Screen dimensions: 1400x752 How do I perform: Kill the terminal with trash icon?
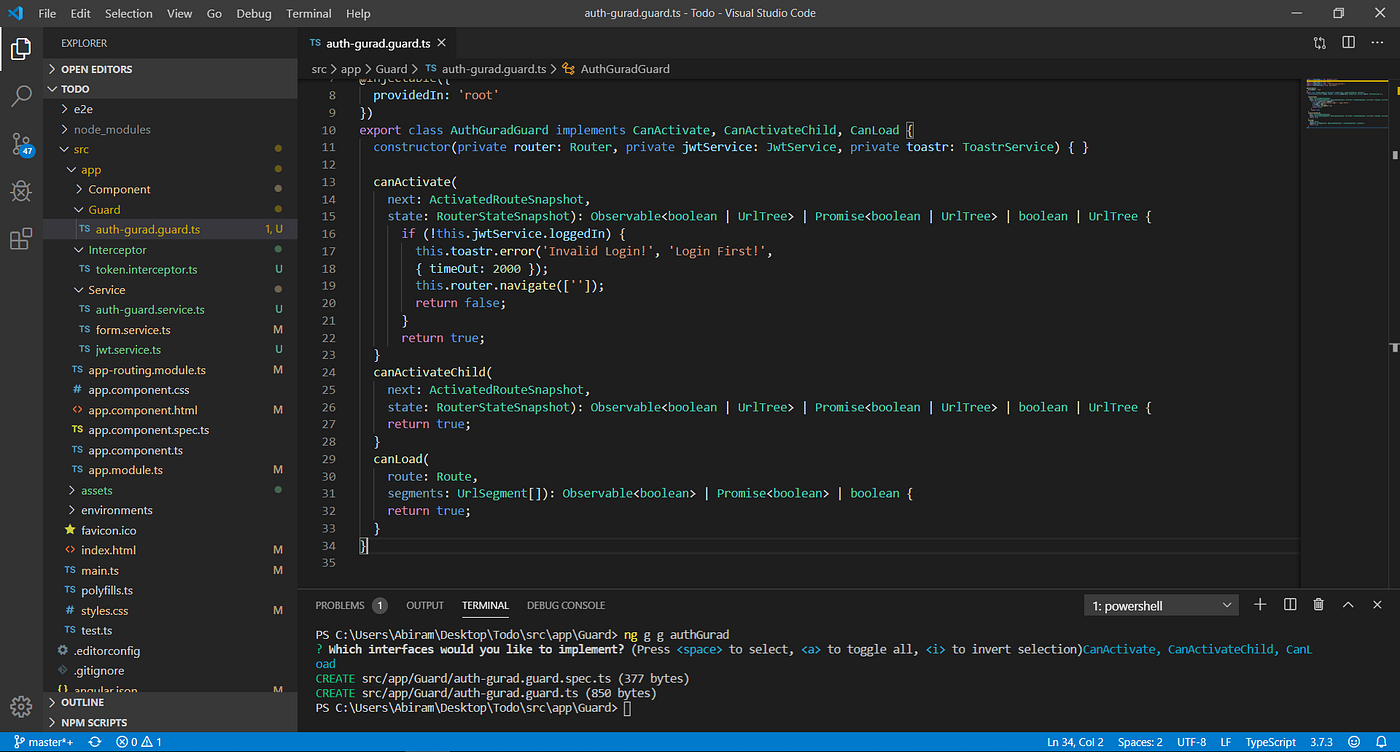(x=1318, y=605)
